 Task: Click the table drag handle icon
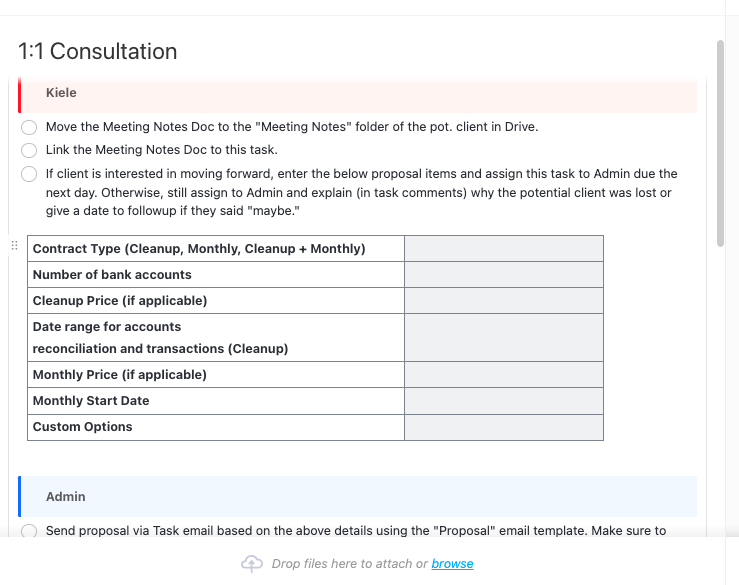(x=14, y=246)
